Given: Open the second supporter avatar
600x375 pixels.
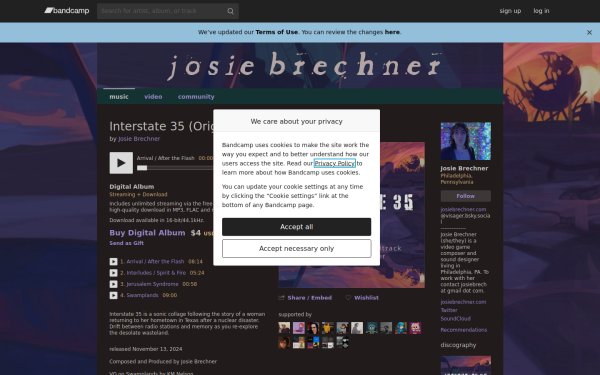Looking at the screenshot, I should (299, 328).
